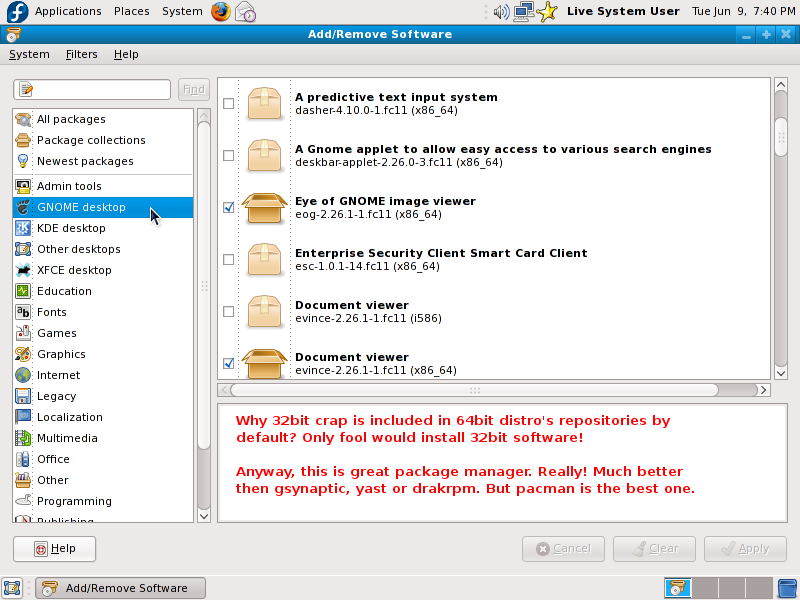The height and width of the screenshot is (600, 800).
Task: Click category list scrollbar up arrow
Action: pyautogui.click(x=204, y=115)
